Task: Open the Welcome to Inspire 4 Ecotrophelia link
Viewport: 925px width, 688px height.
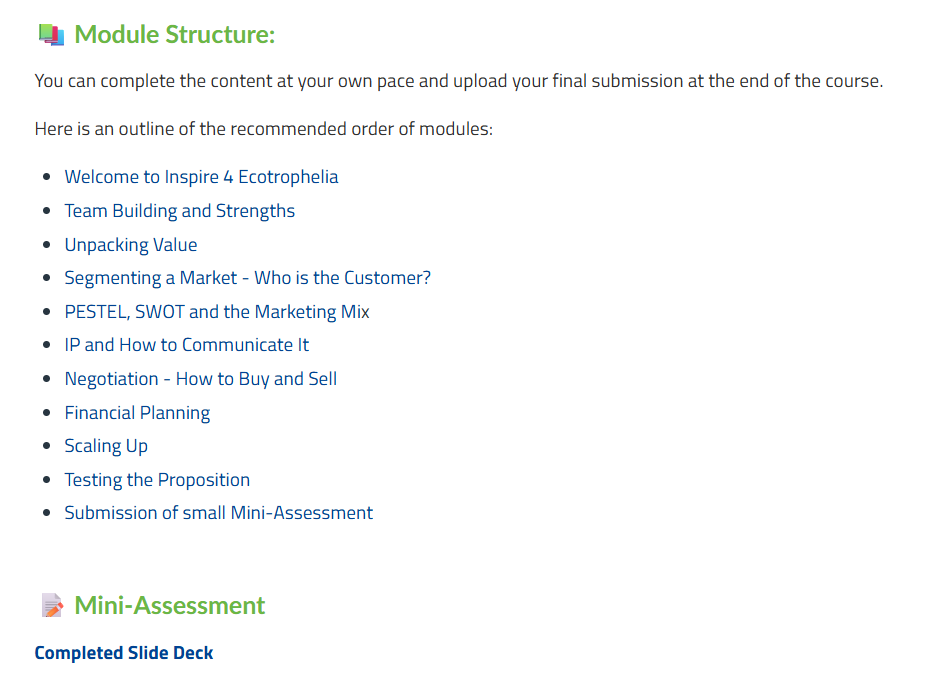Action: (201, 177)
